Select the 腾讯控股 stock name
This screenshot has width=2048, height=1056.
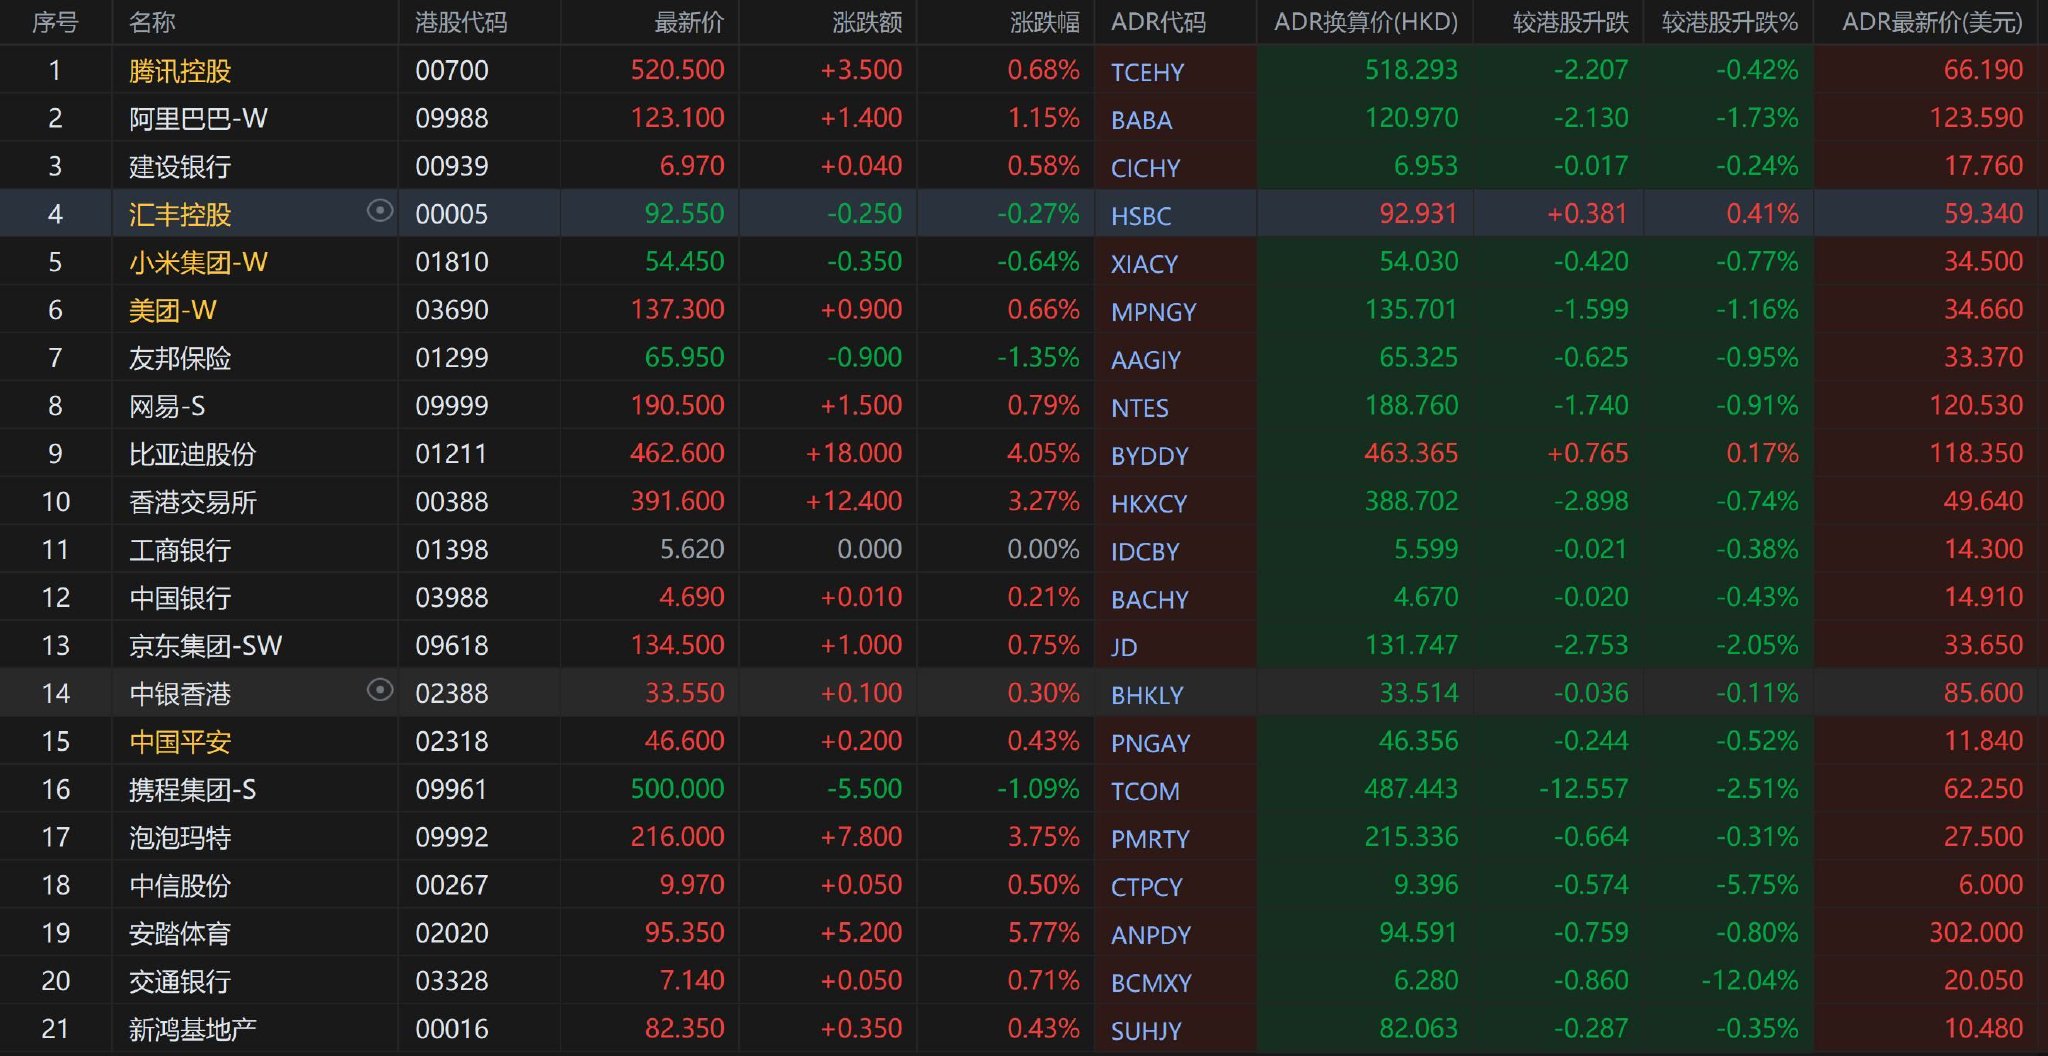pos(180,71)
